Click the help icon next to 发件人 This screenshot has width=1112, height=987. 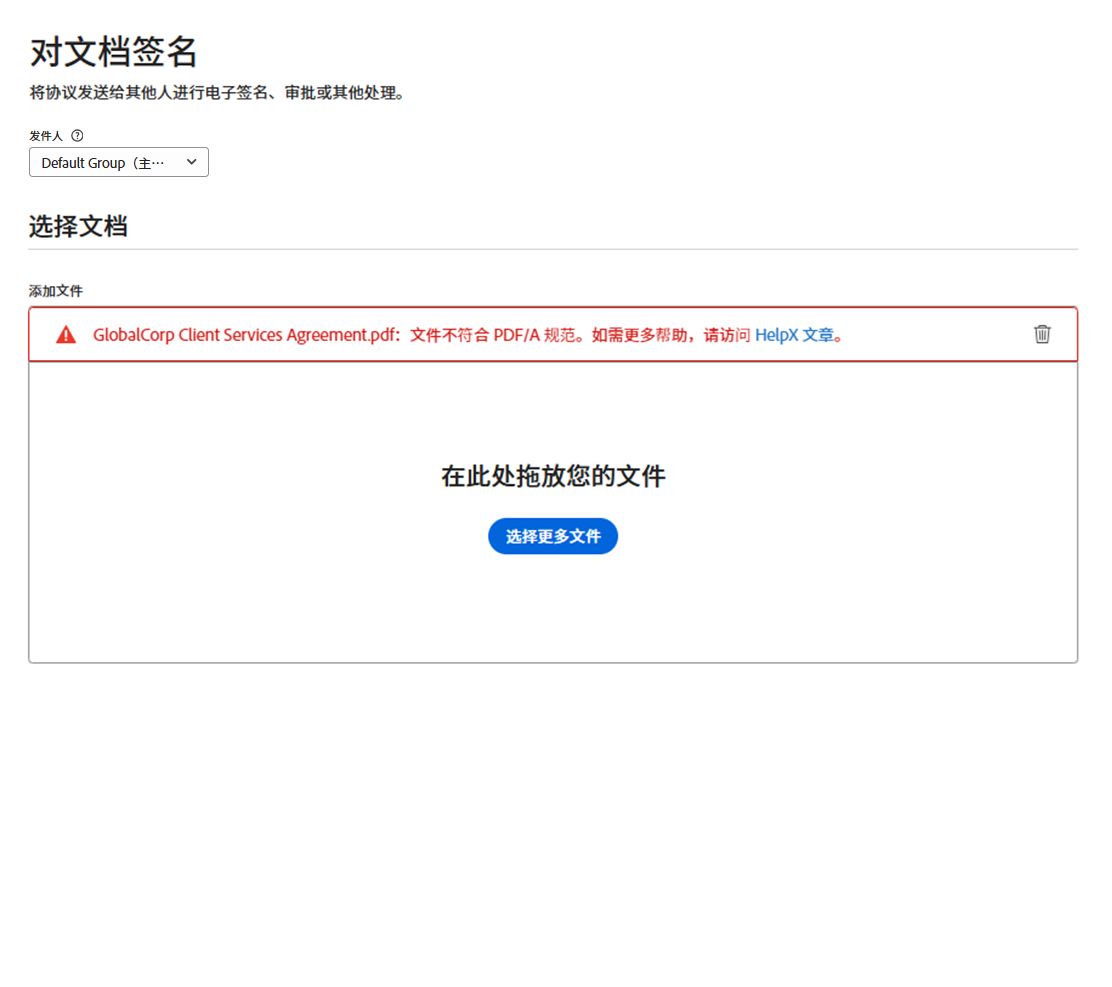[x=77, y=135]
